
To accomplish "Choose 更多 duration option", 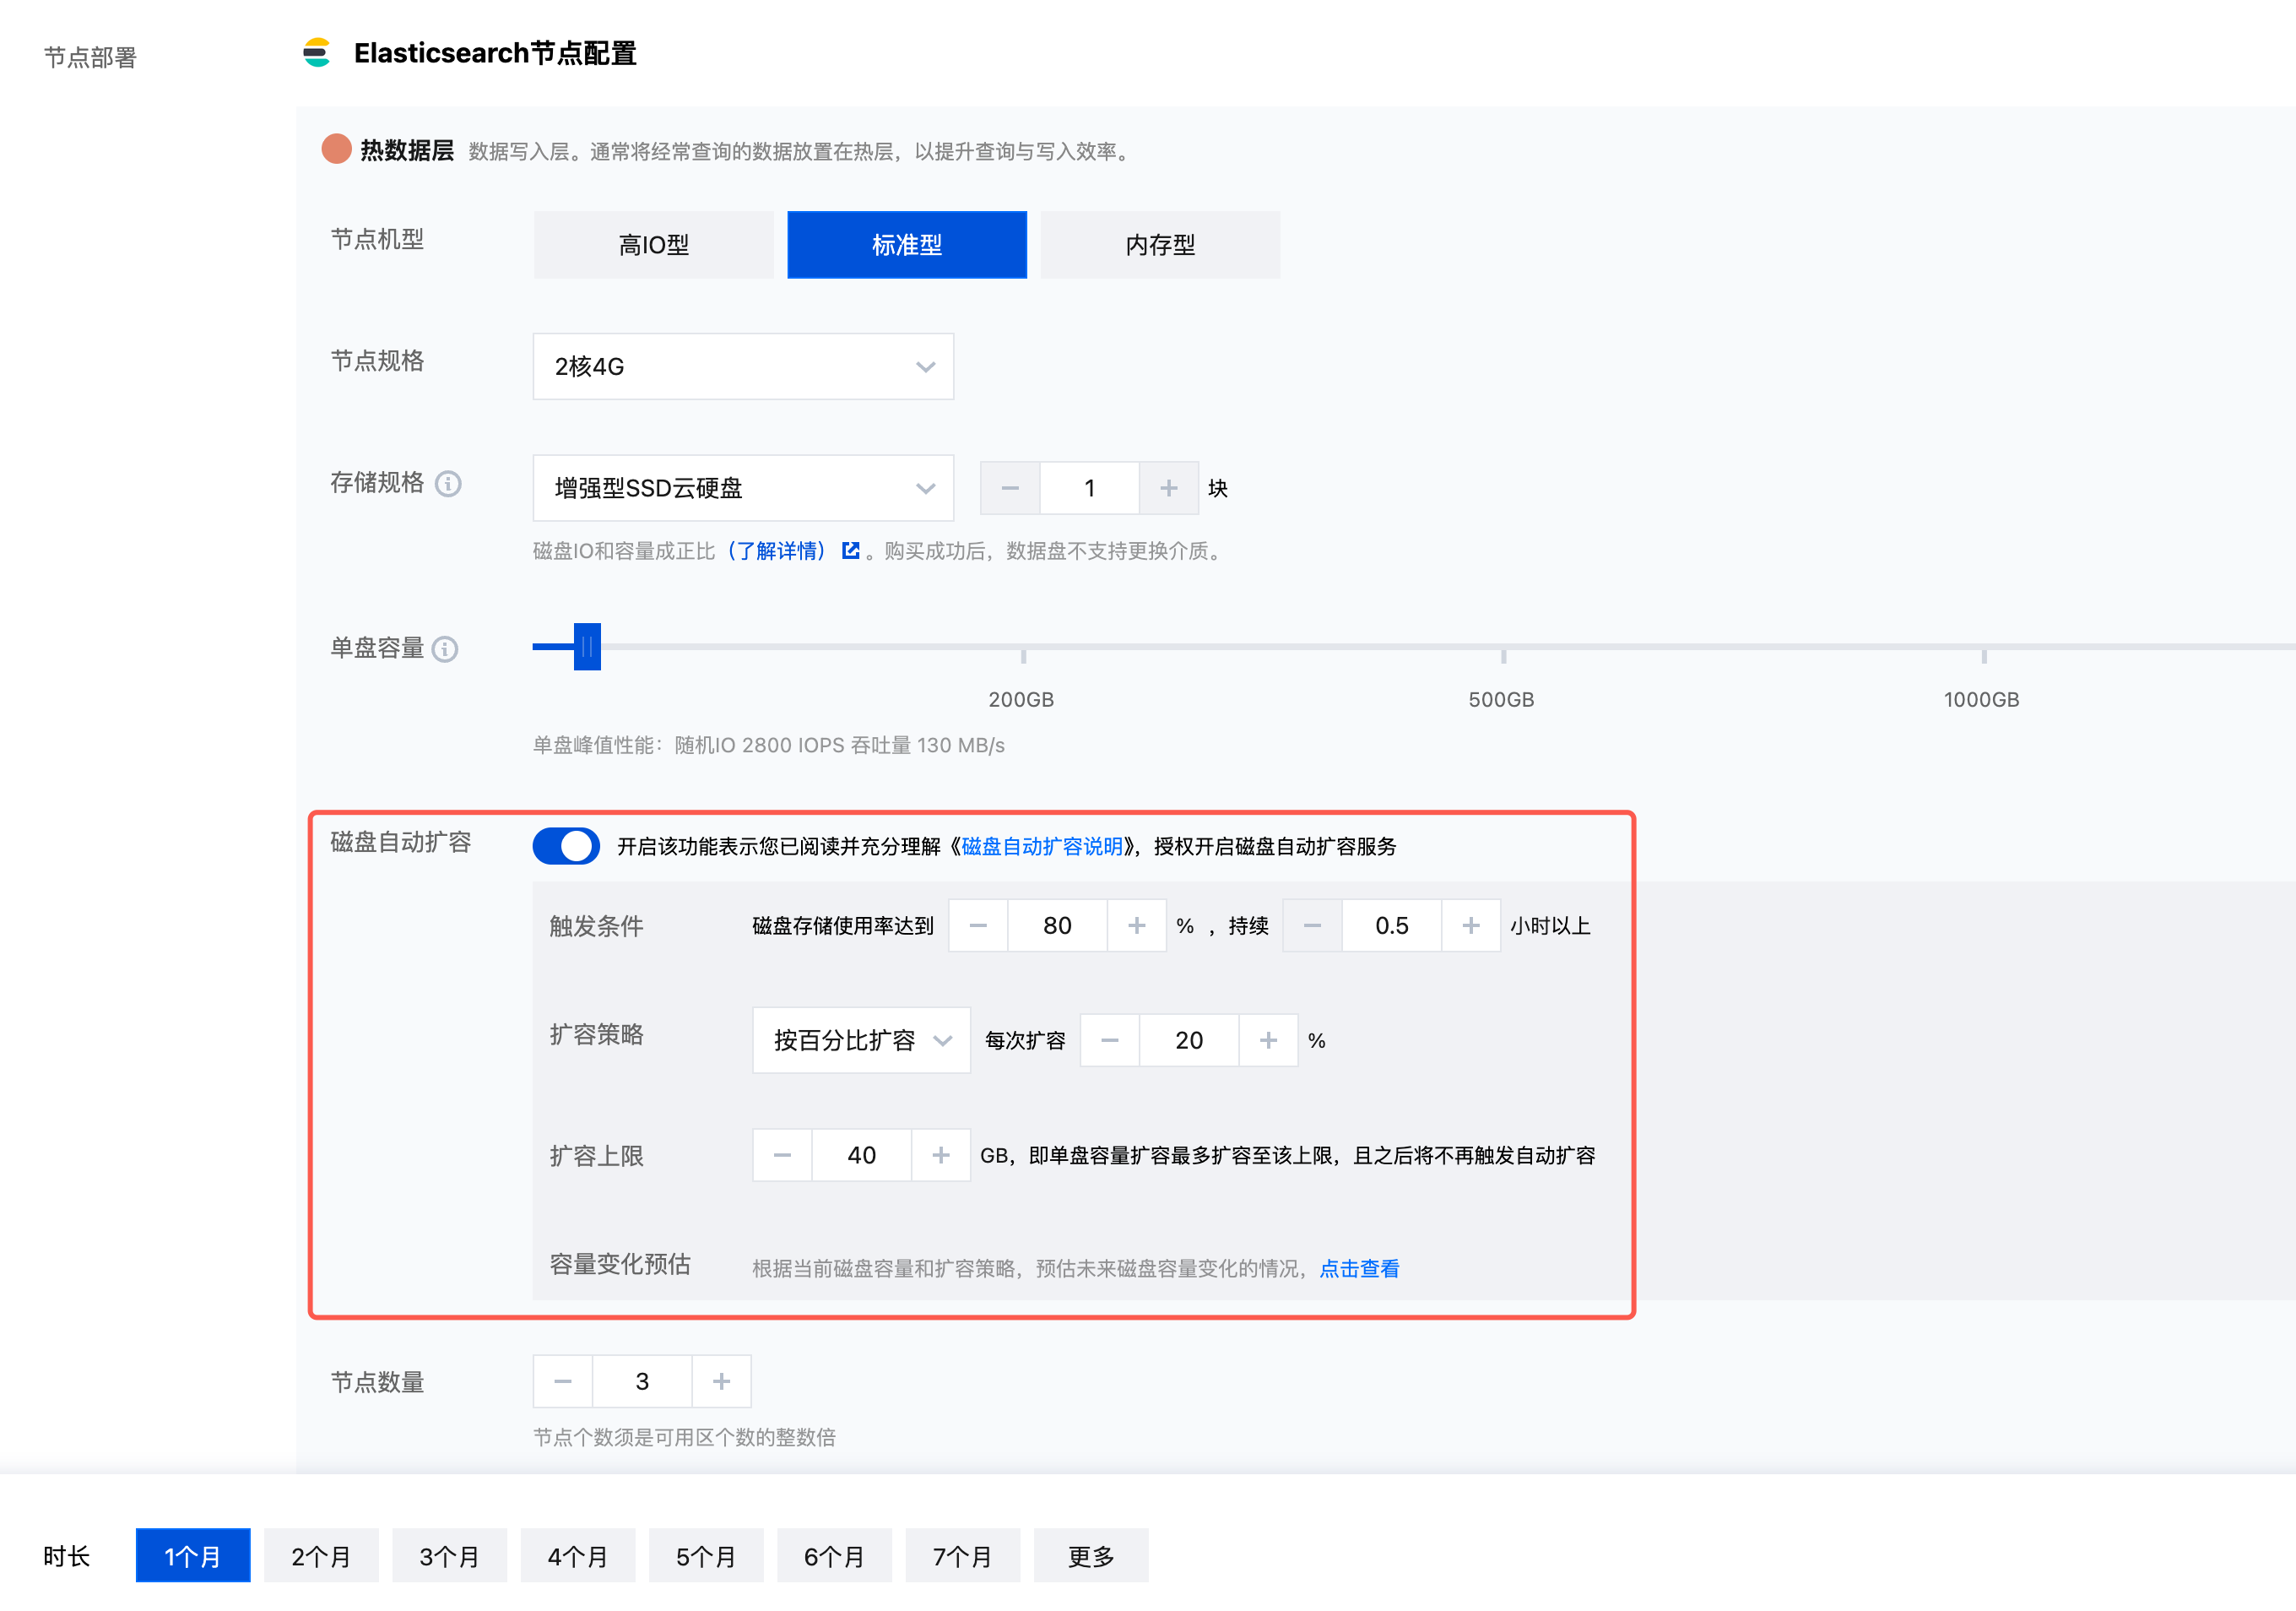I will [x=1090, y=1556].
